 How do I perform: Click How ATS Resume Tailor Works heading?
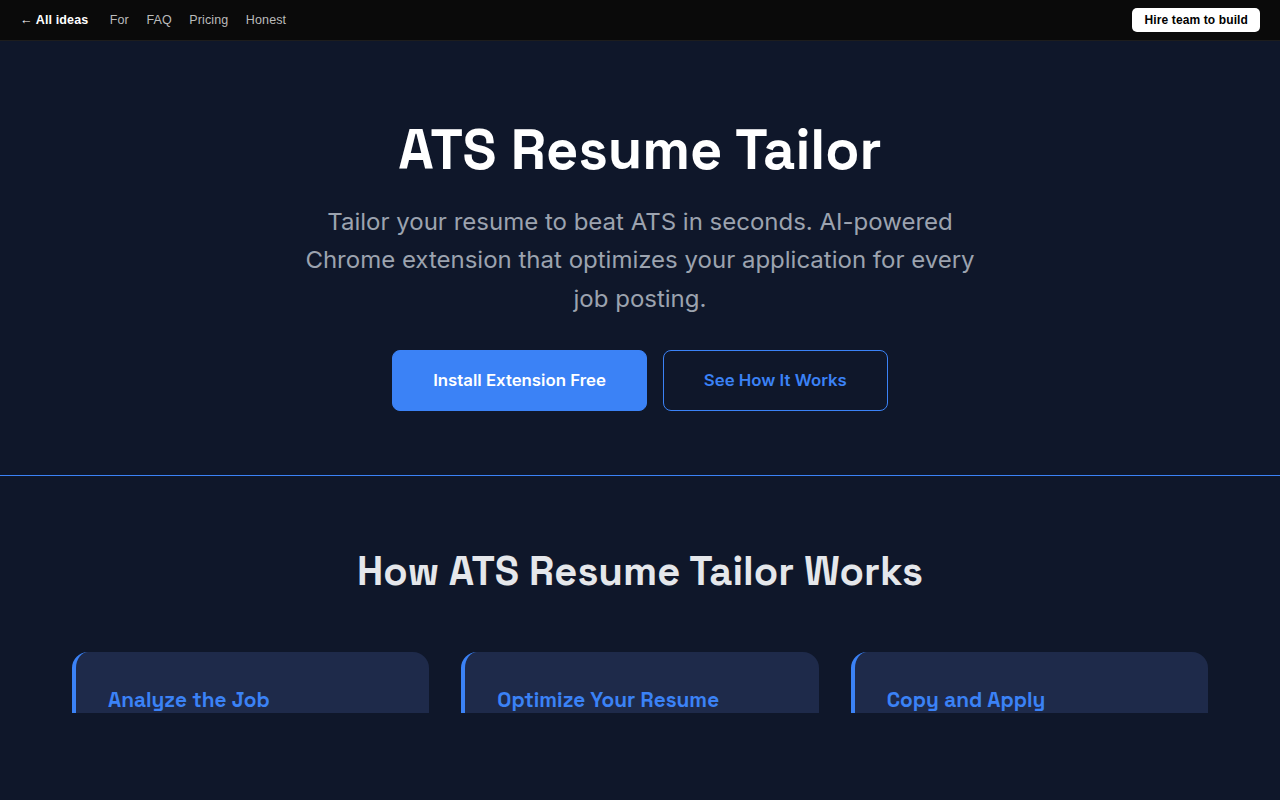click(640, 572)
